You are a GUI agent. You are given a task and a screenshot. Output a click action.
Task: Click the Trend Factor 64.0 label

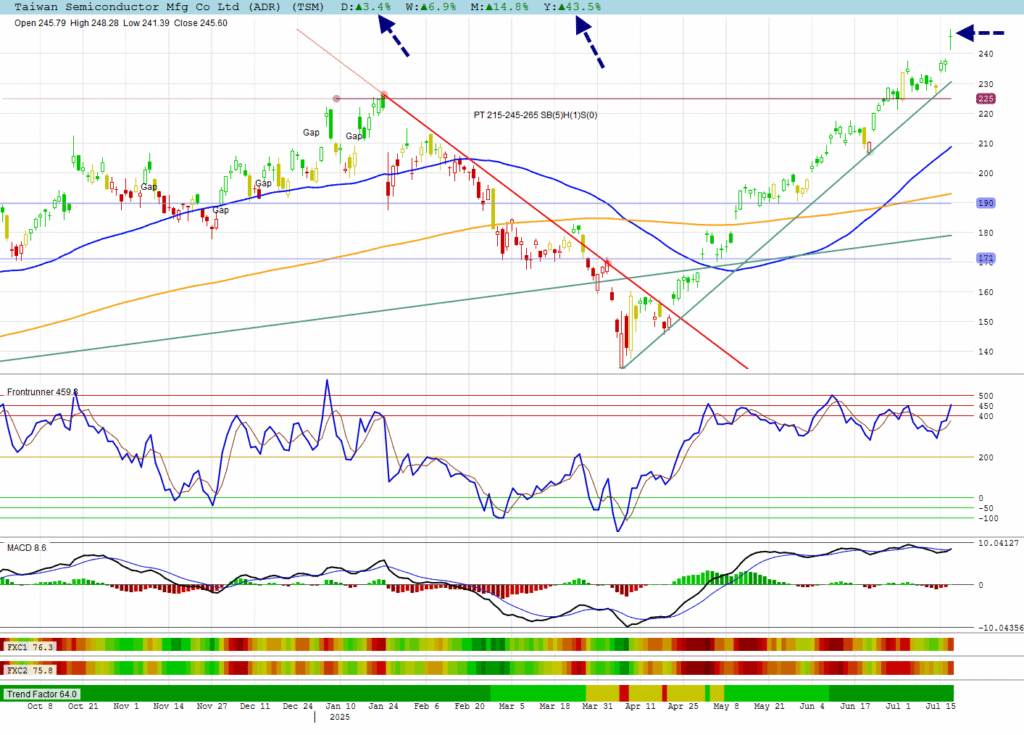click(x=42, y=694)
